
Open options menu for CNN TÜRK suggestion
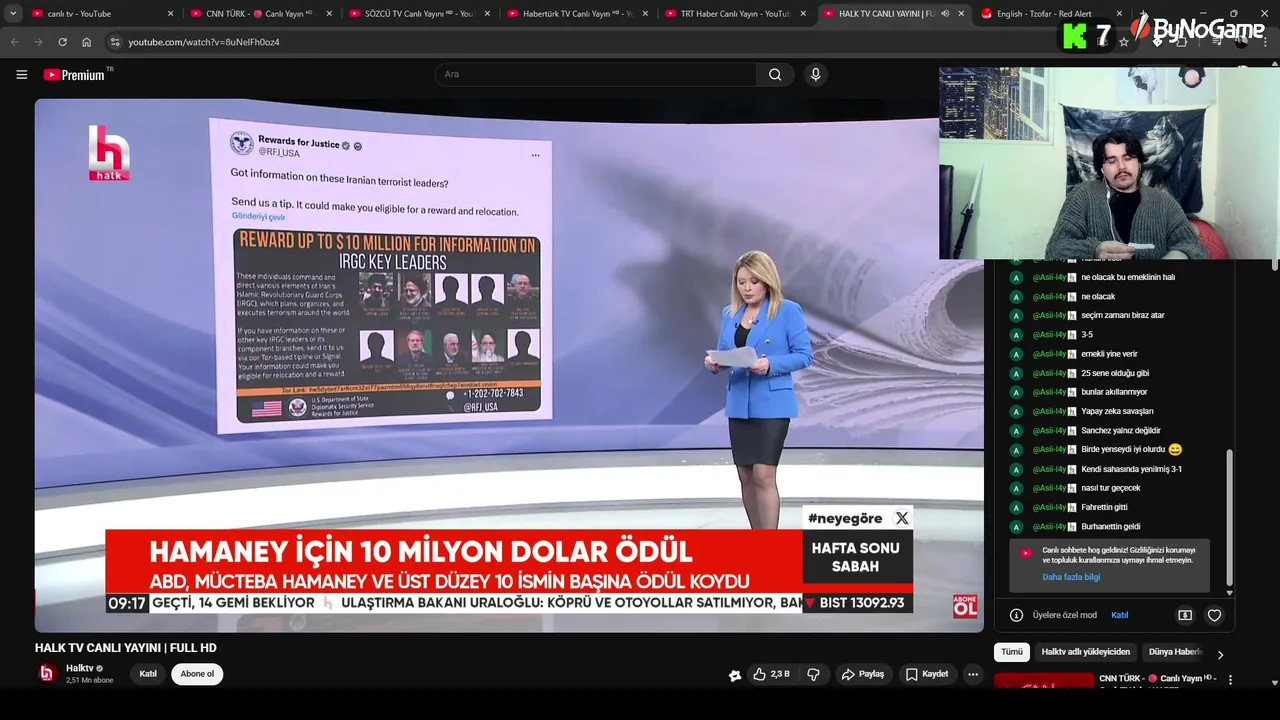coord(1230,680)
